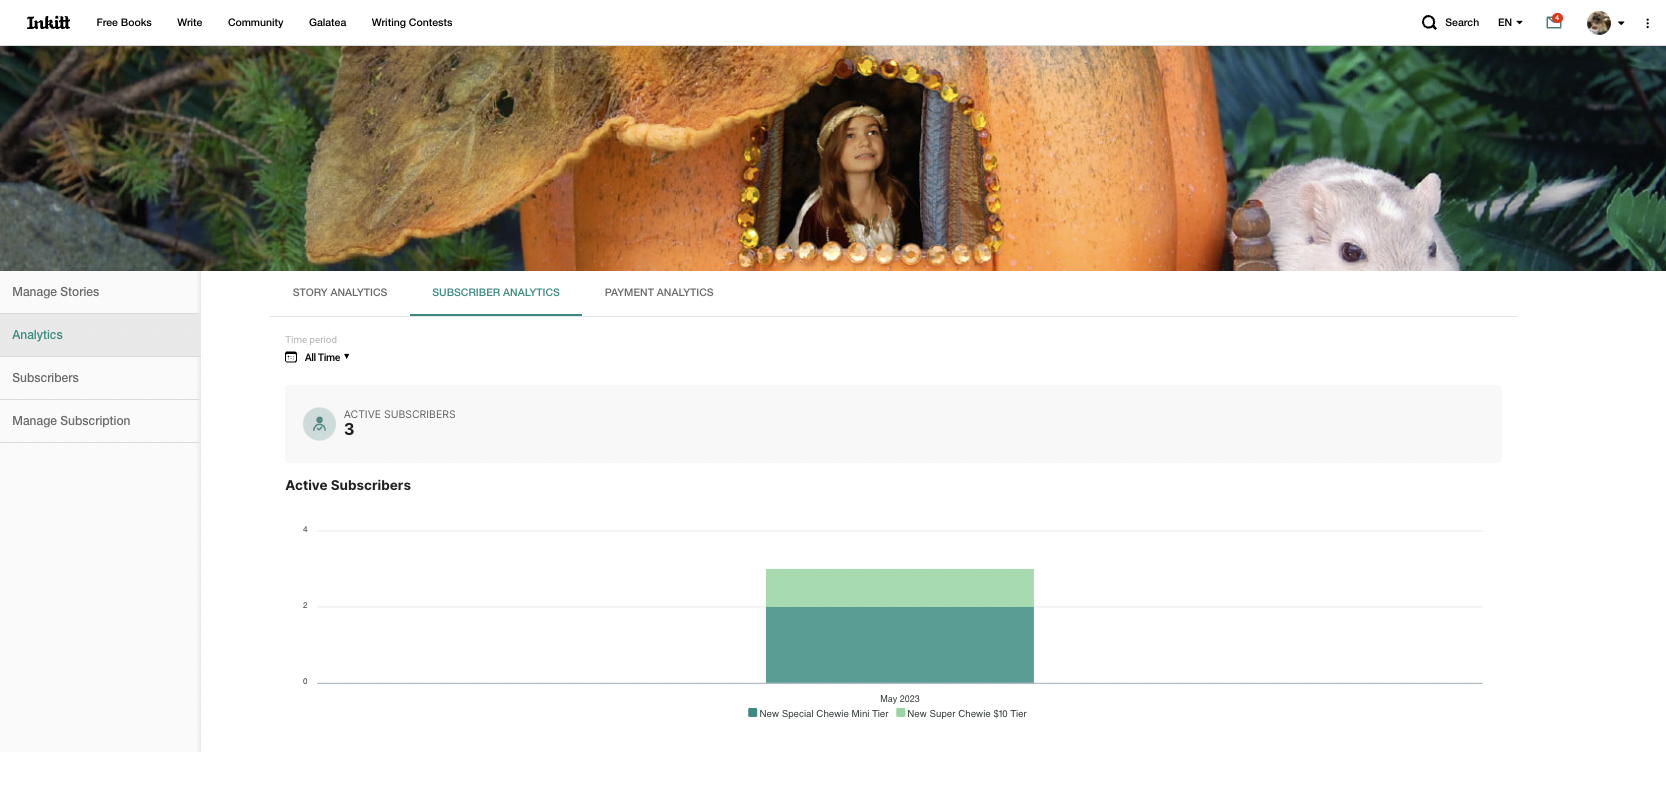This screenshot has width=1666, height=800.
Task: Switch to the Payment Analytics tab
Action: pos(658,293)
